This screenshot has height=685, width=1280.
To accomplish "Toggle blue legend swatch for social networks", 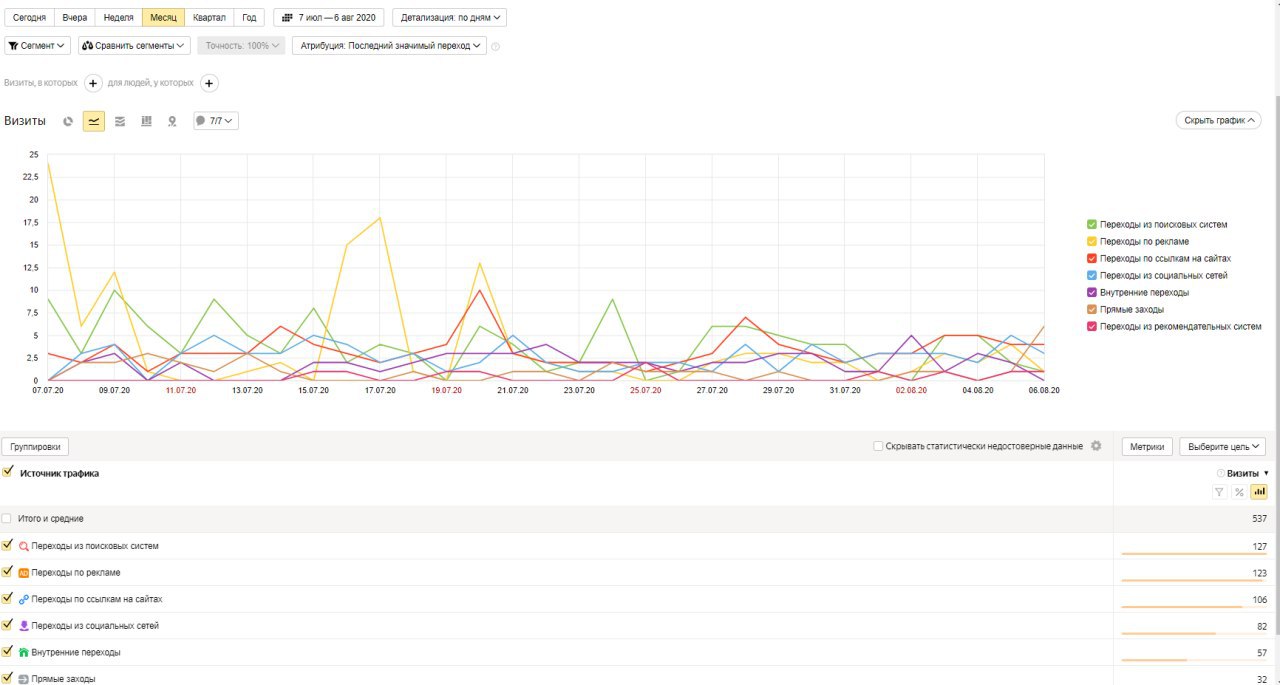I will [x=1092, y=275].
